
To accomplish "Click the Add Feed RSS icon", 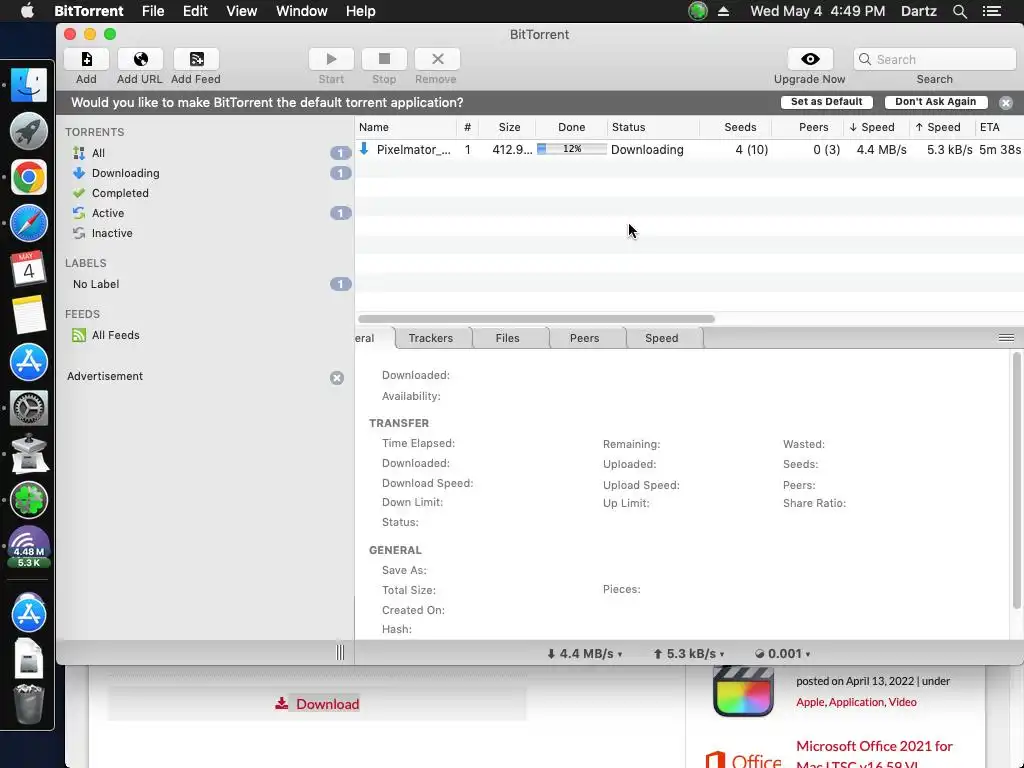I will 196,59.
